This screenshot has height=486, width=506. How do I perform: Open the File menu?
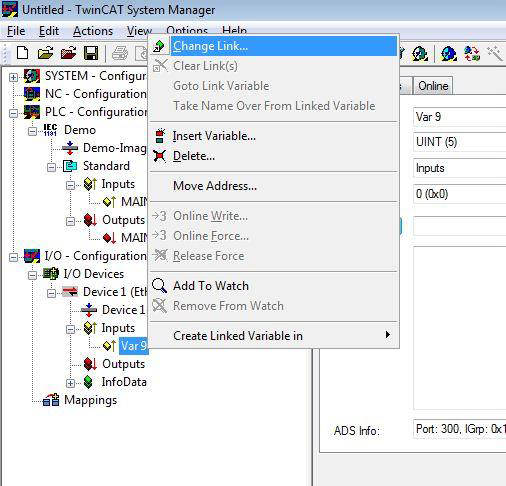pos(16,31)
